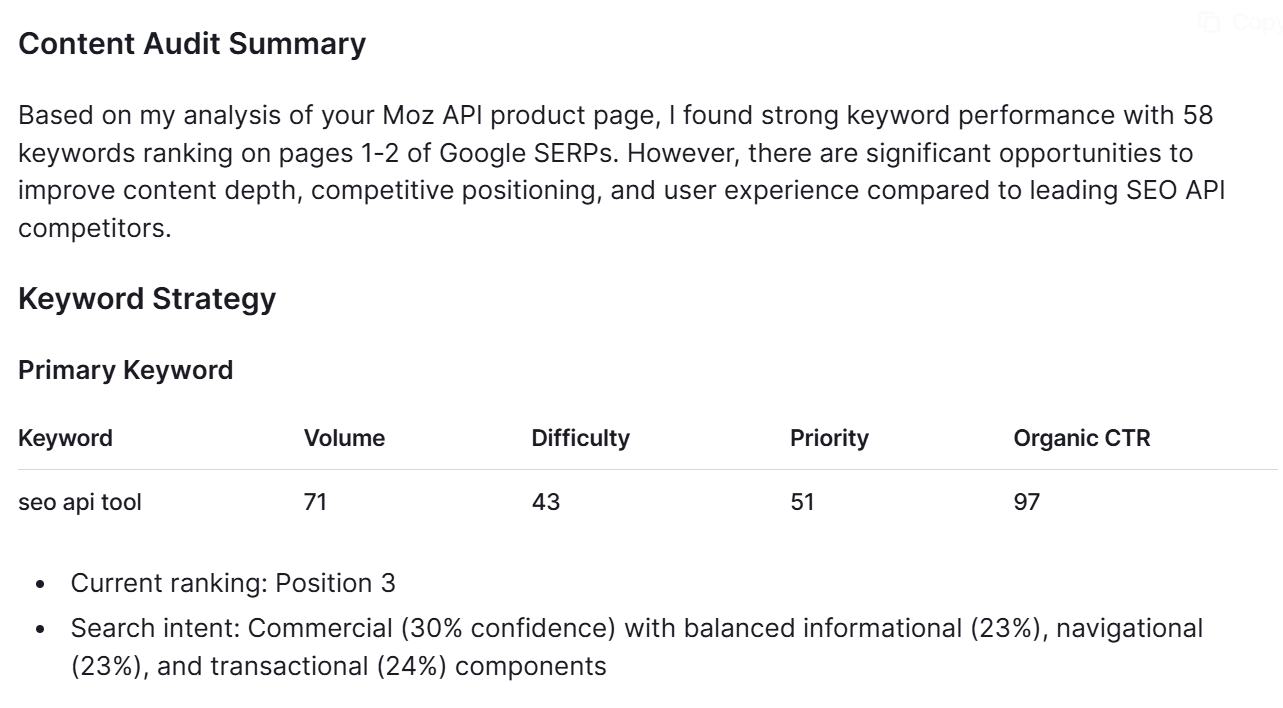The height and width of the screenshot is (708, 1283).
Task: Click the Search intent bullet text
Action: pyautogui.click(x=636, y=629)
